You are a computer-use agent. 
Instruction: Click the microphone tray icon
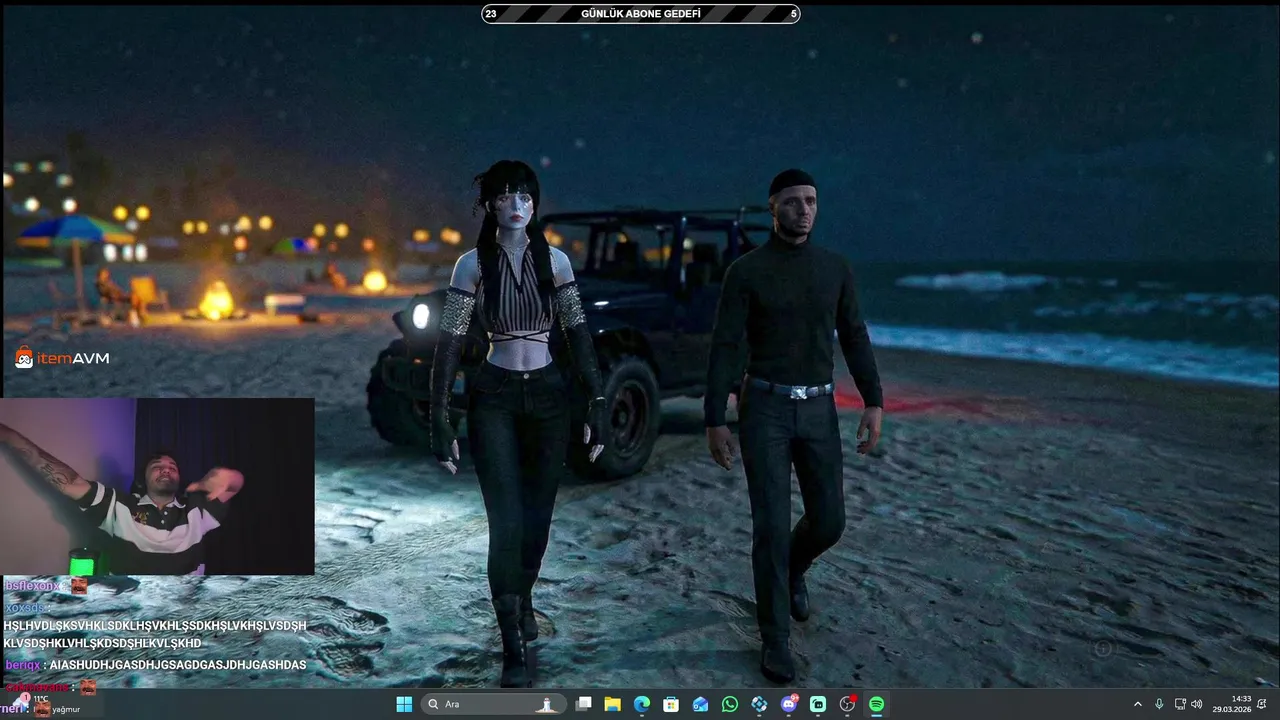point(1159,704)
